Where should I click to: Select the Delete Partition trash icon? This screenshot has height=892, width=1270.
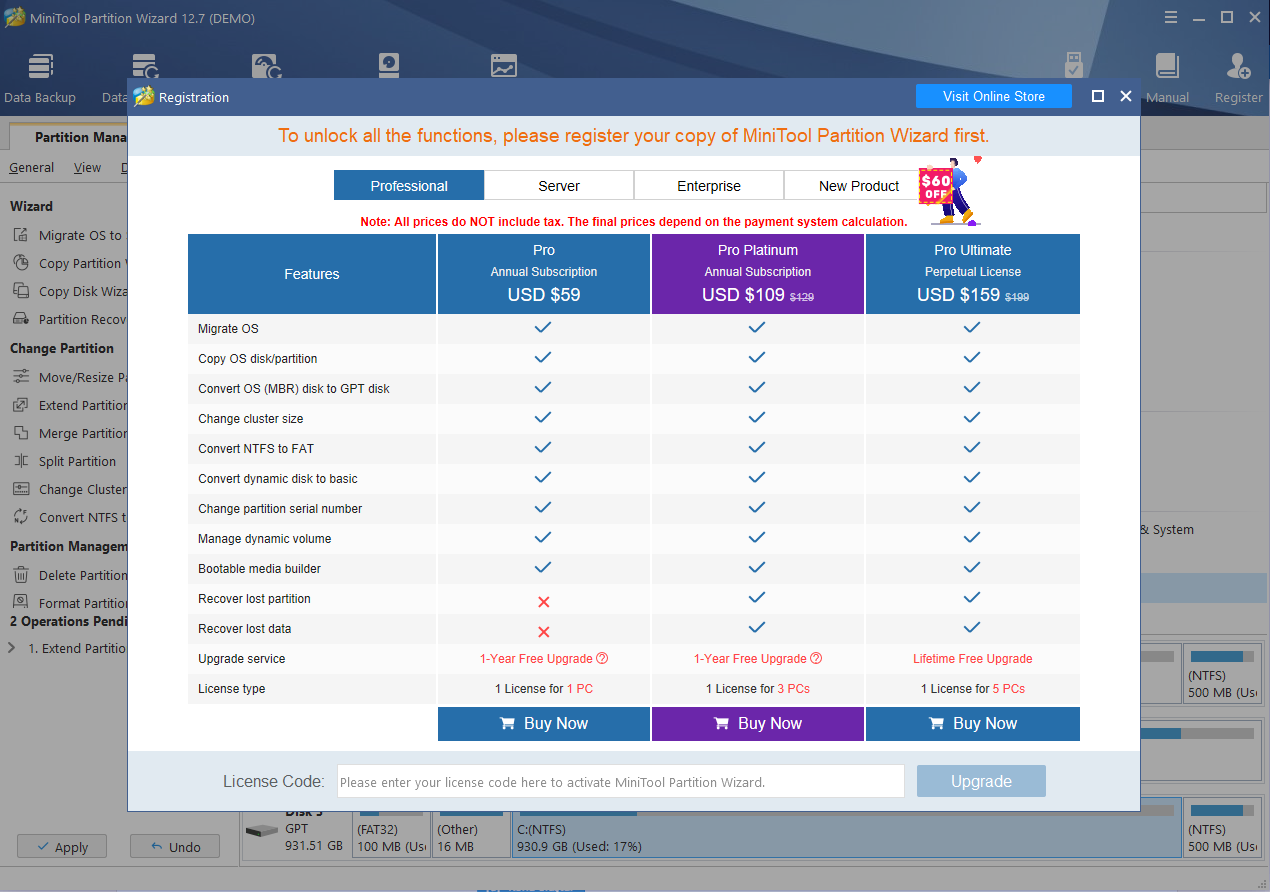pos(21,575)
